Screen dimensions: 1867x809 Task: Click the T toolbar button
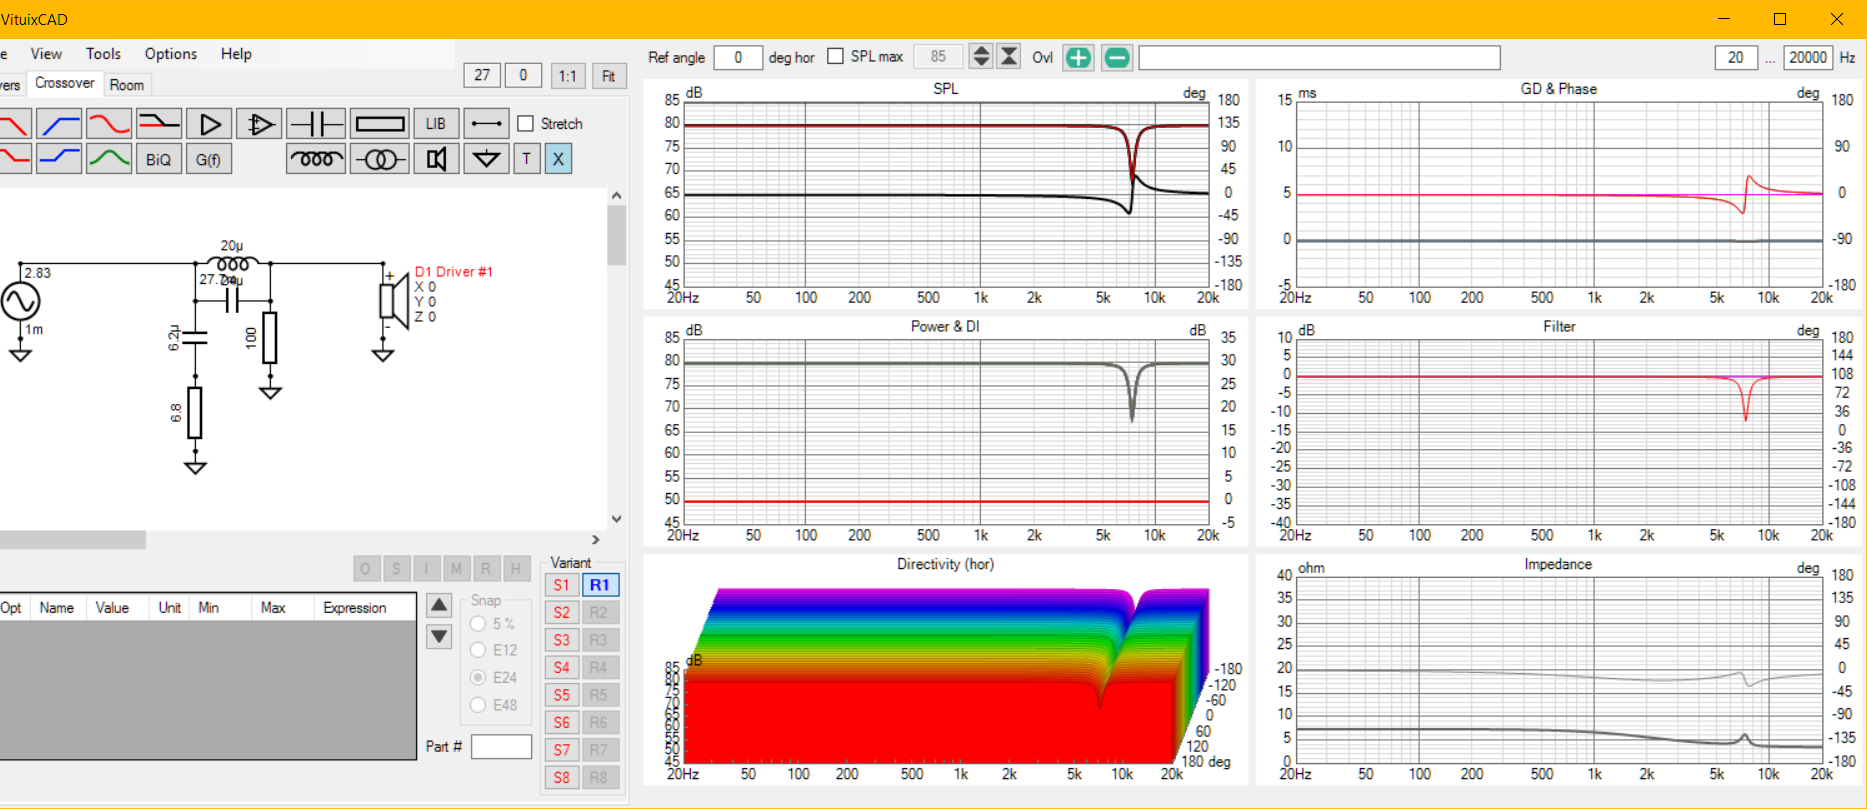point(527,159)
